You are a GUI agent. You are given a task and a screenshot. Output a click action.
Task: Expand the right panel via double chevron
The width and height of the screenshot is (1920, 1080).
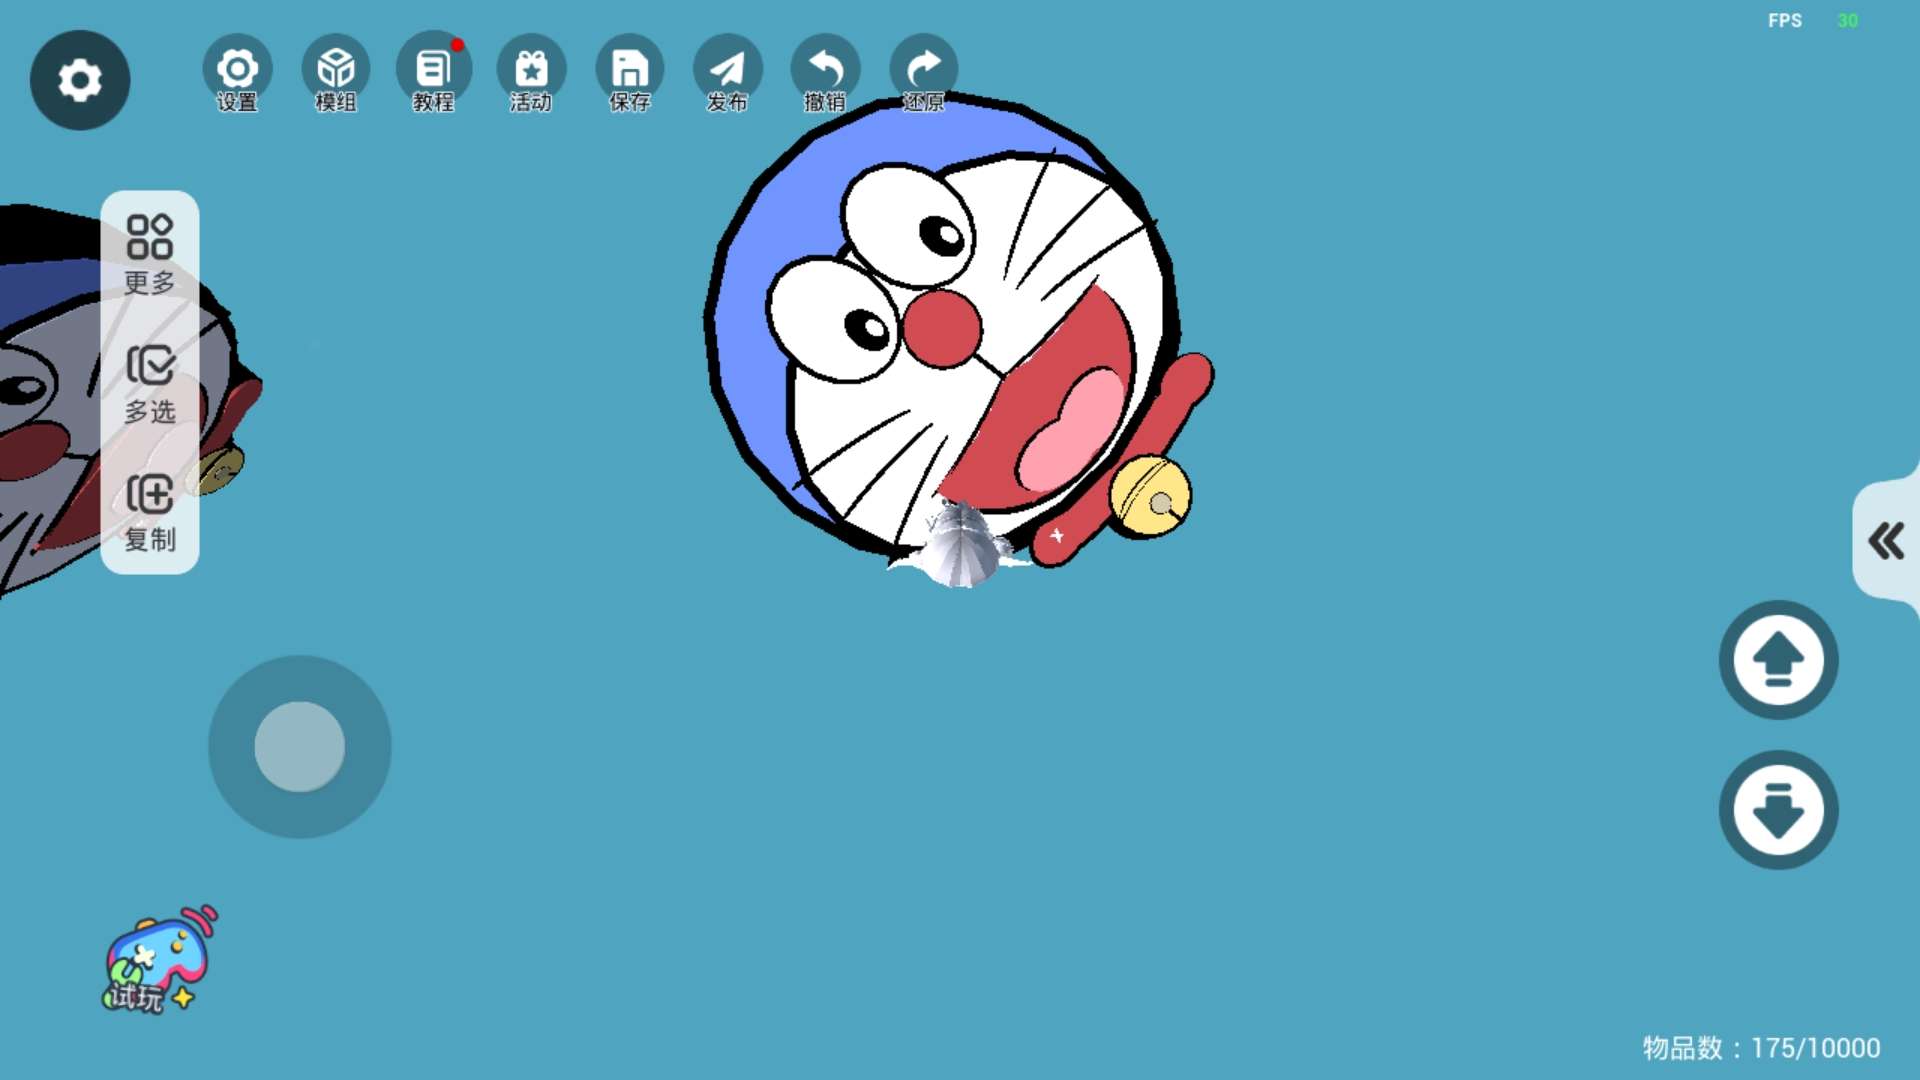tap(1886, 541)
